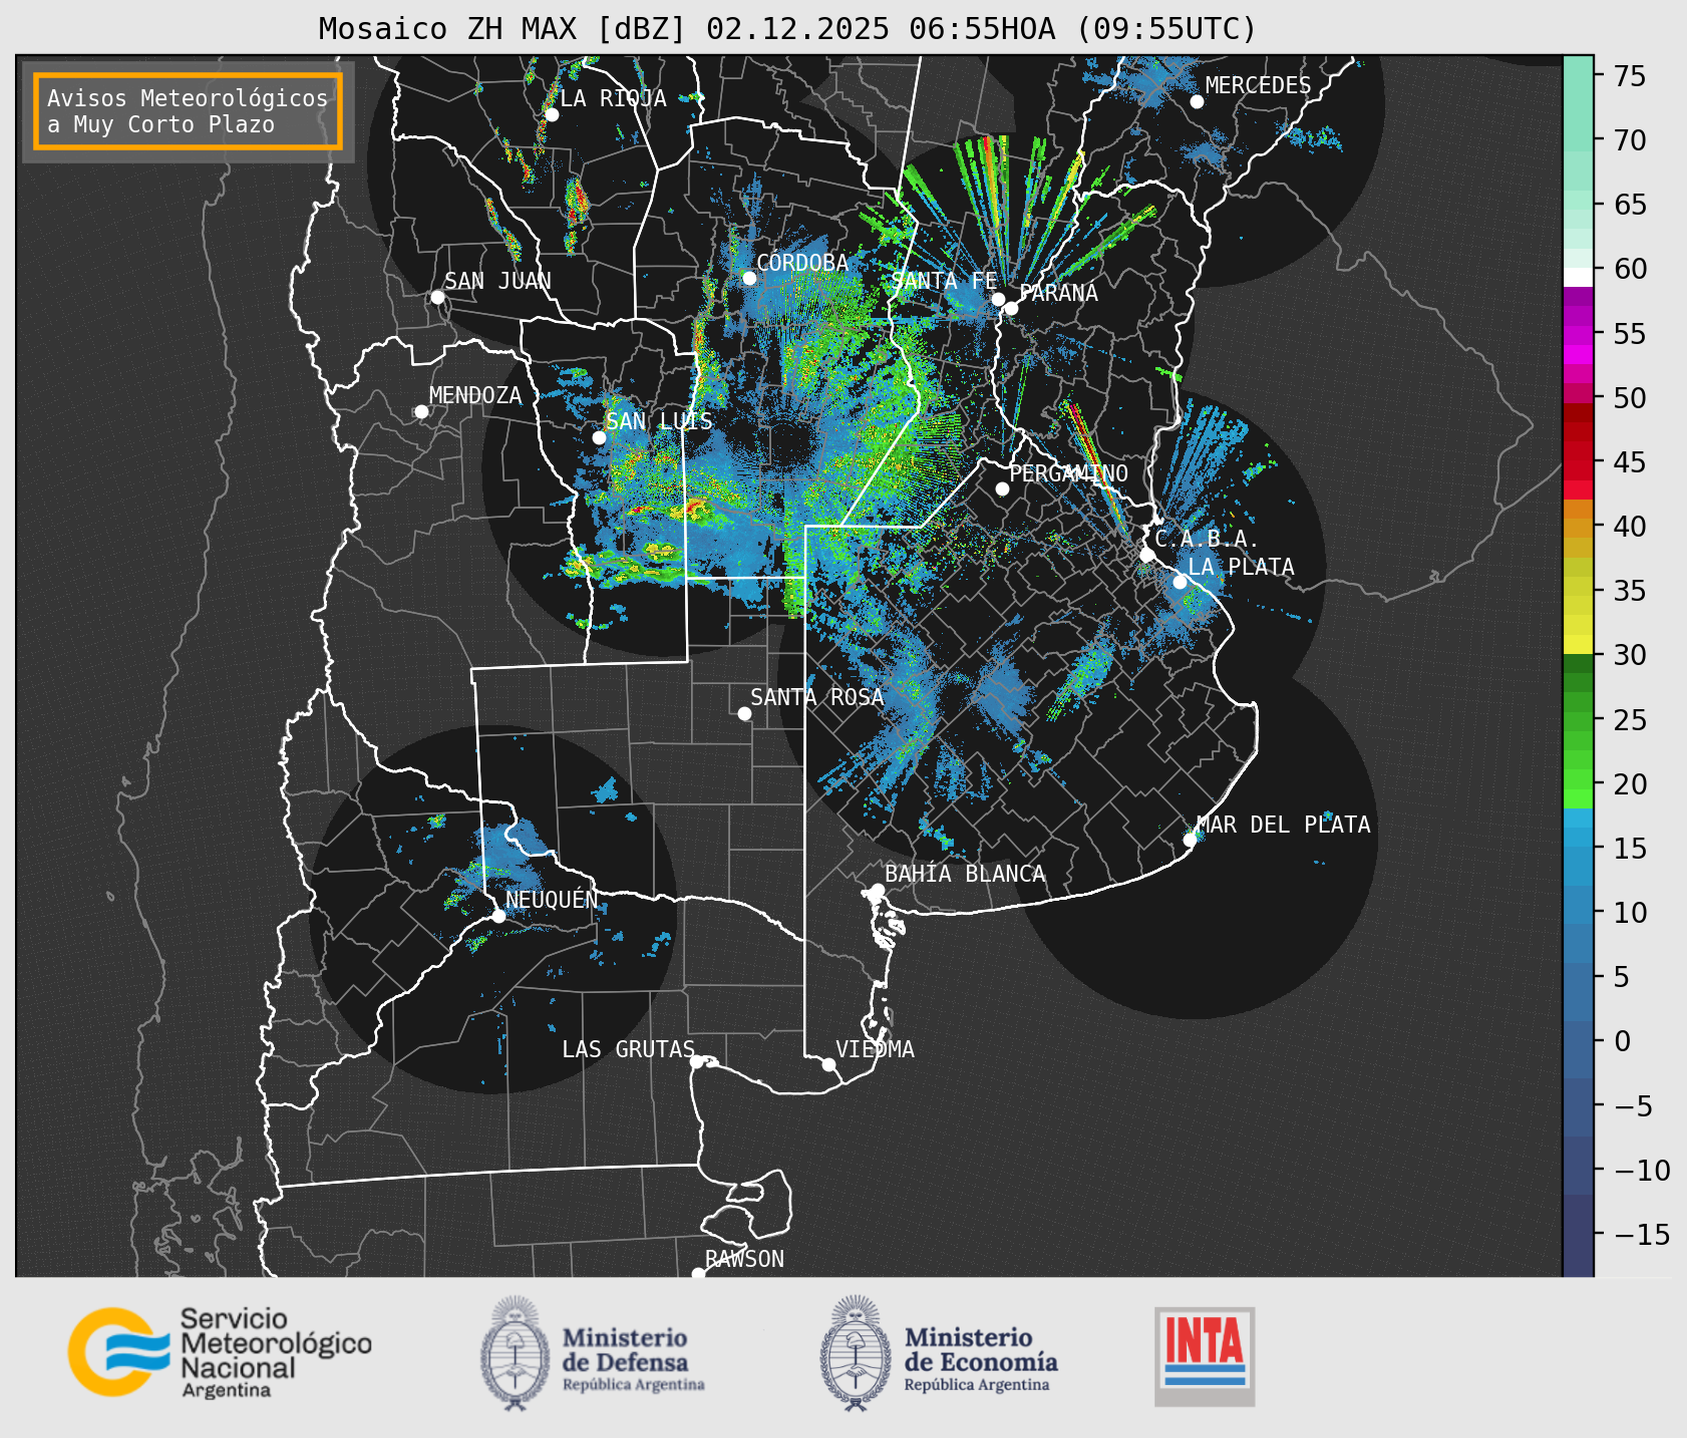Viewport: 1687px width, 1438px height.
Task: Select the Neuquén city marker
Action: pos(498,916)
